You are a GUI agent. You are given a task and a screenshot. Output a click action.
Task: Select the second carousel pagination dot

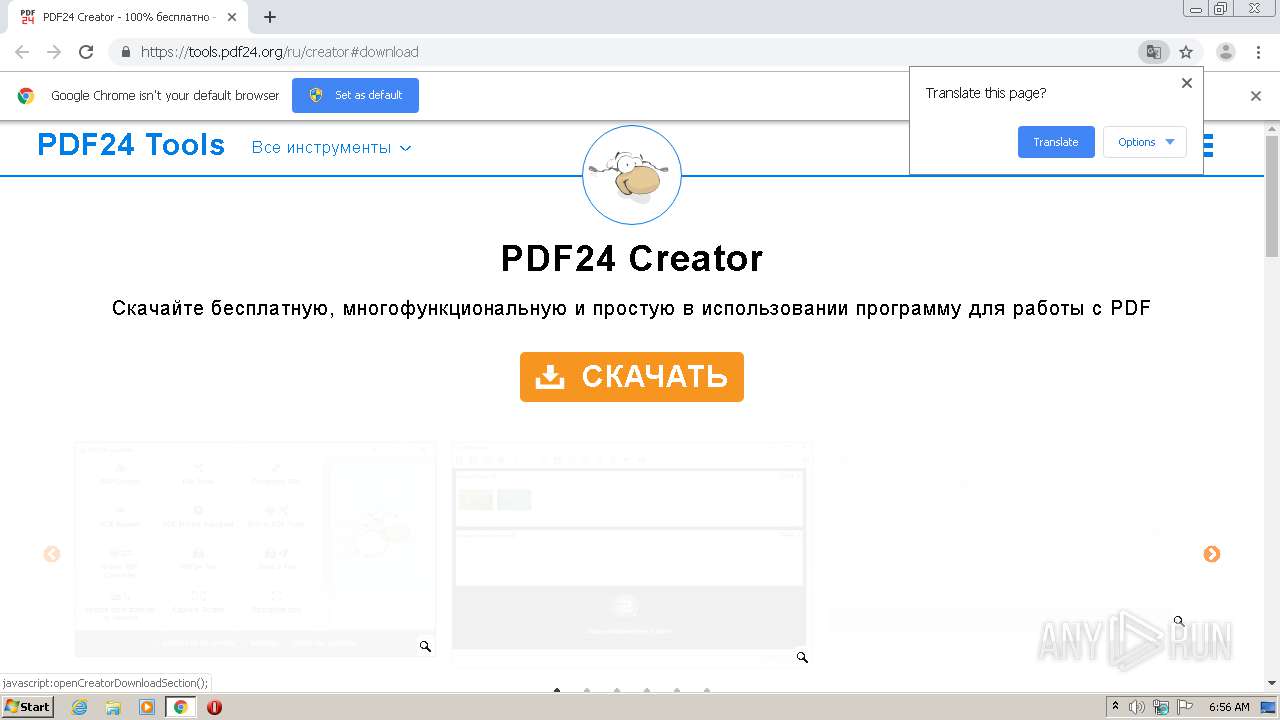[587, 689]
